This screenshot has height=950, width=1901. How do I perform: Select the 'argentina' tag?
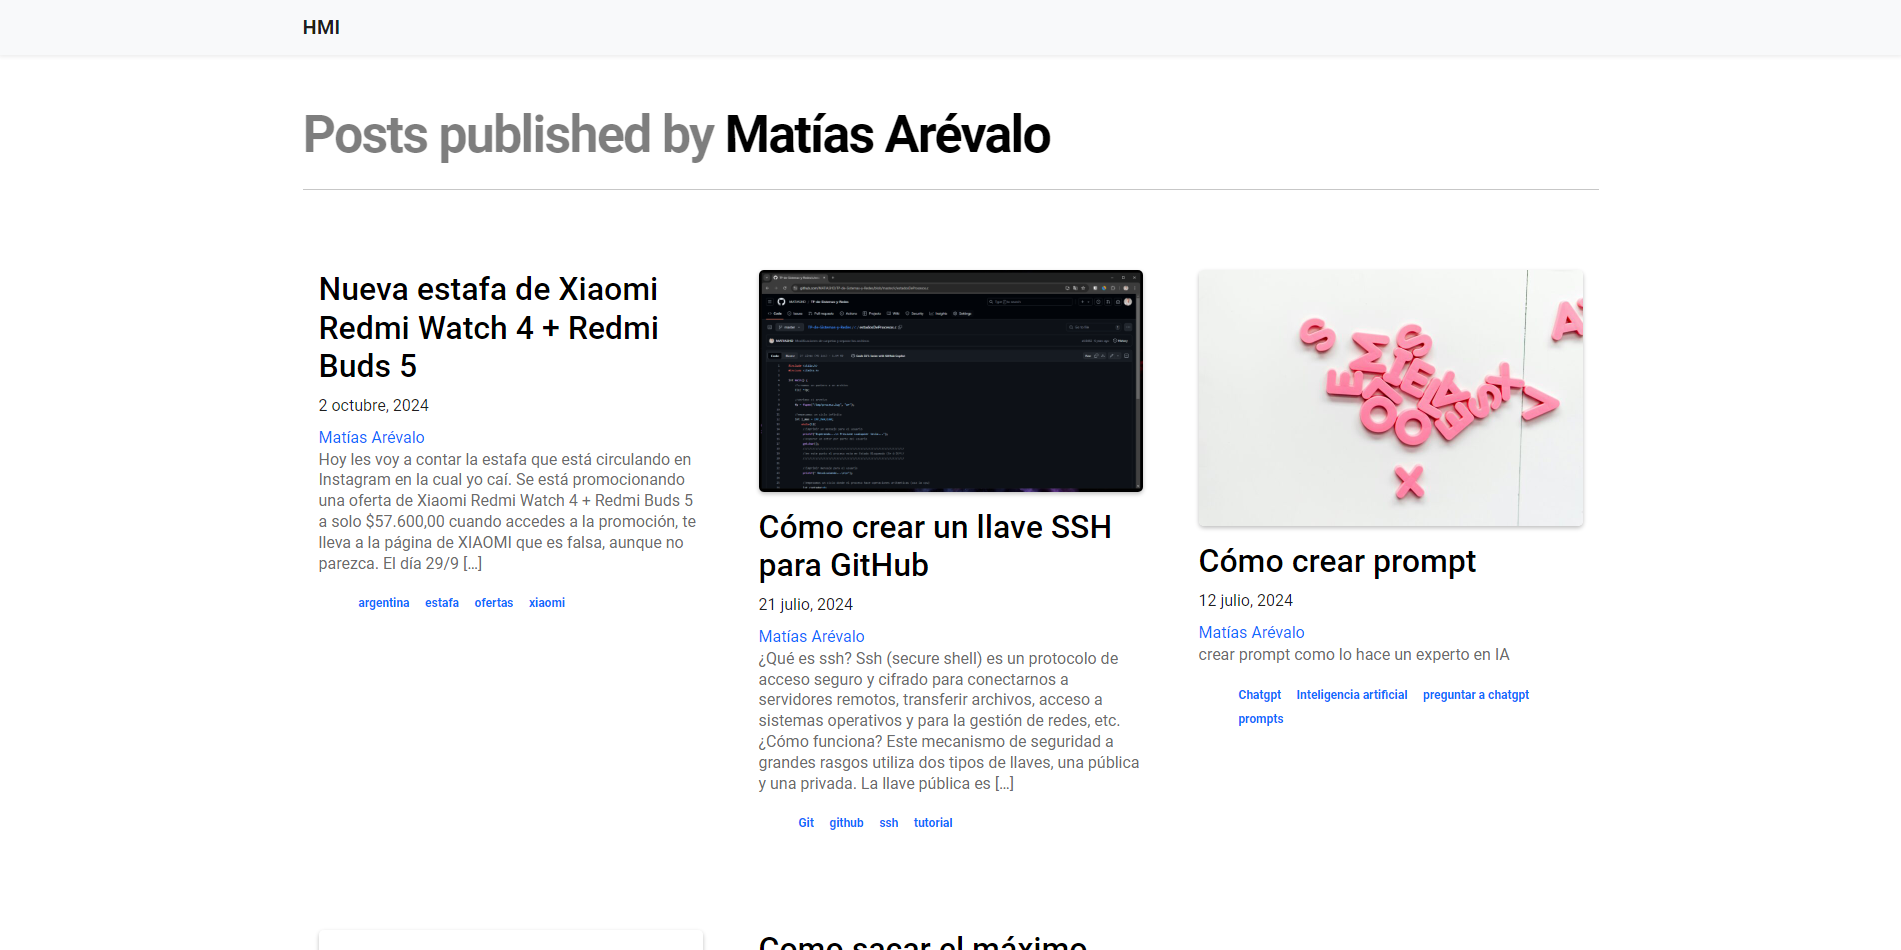(x=384, y=603)
